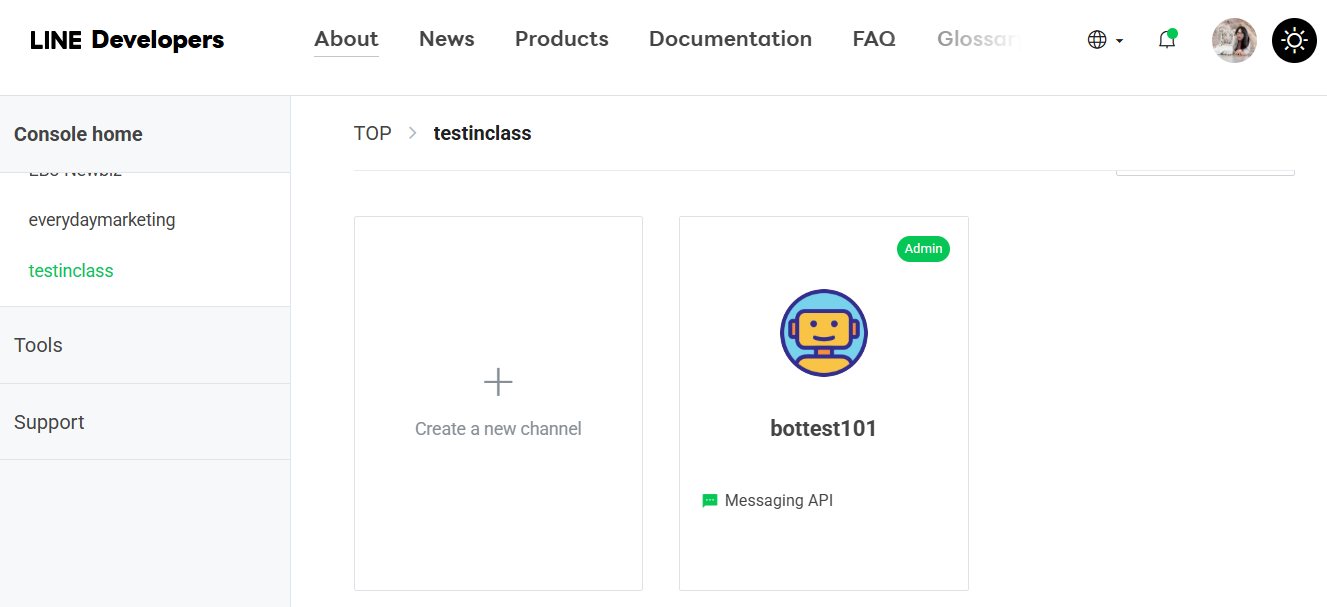
Task: Click the LINE Developers logo
Action: (127, 40)
